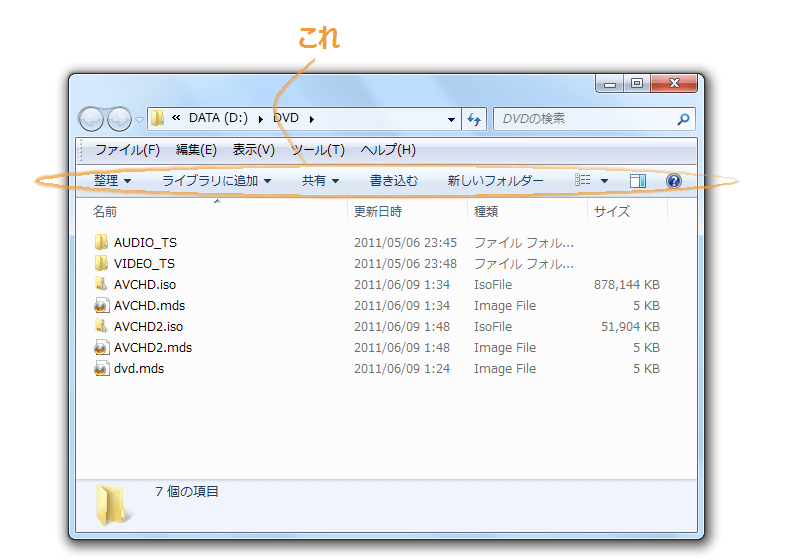Click the Refresh button beside address bar
Image resolution: width=791 pixels, height=560 pixels.
click(x=474, y=120)
